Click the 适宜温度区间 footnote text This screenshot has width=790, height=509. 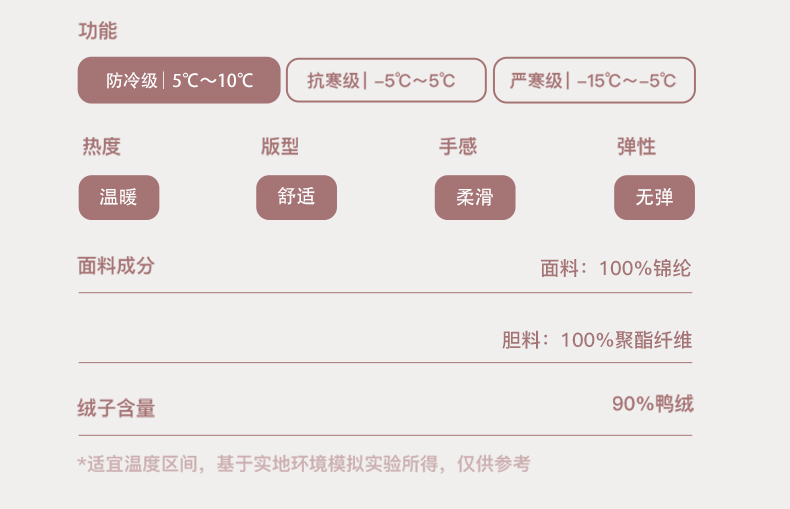(x=304, y=463)
